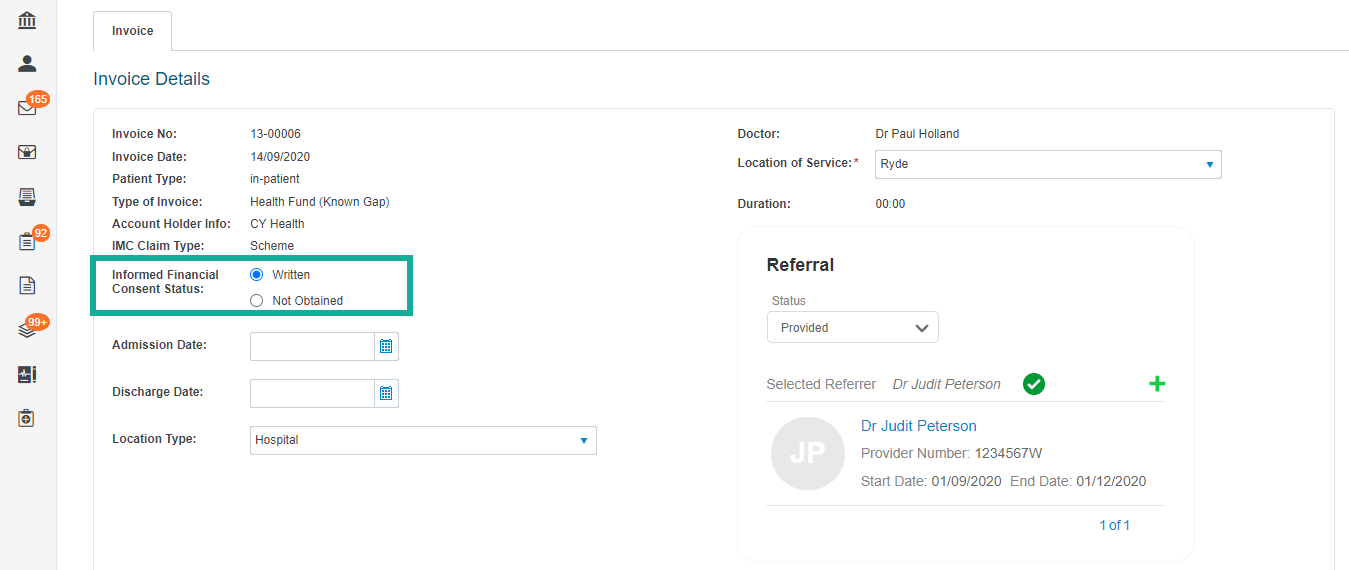Select the Written consent radio button
The width and height of the screenshot is (1349, 570).
[x=257, y=274]
